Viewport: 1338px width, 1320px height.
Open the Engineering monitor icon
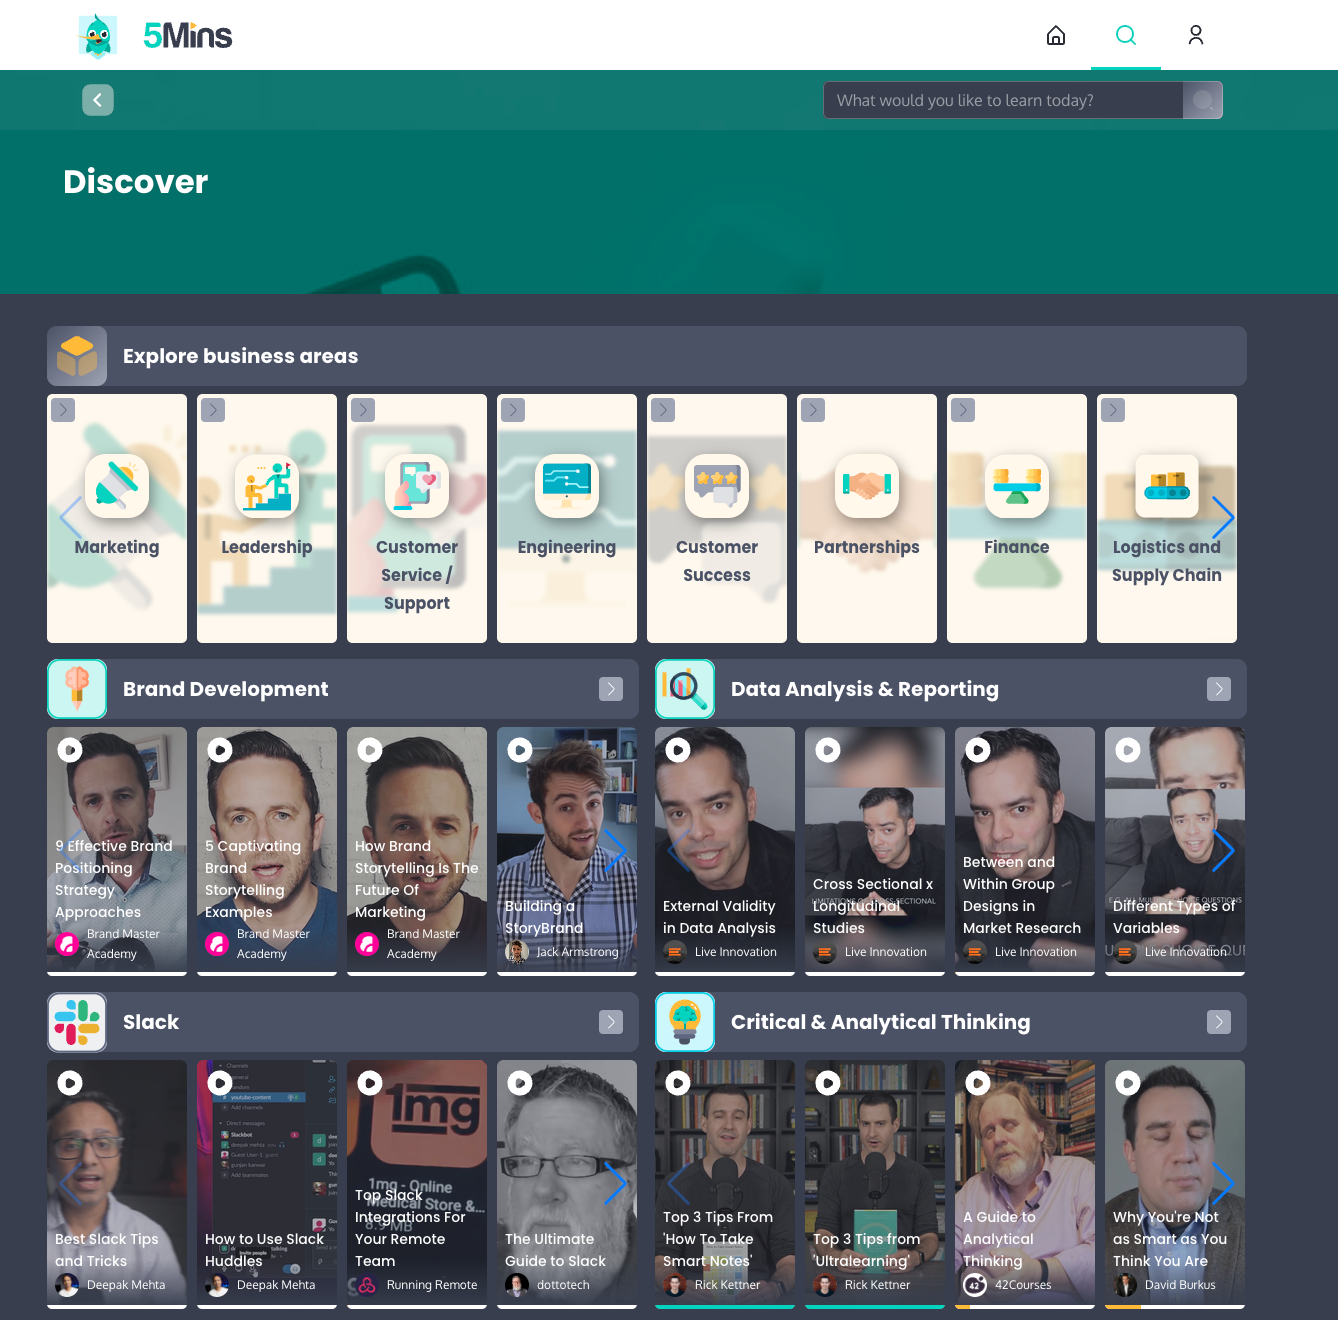567,486
